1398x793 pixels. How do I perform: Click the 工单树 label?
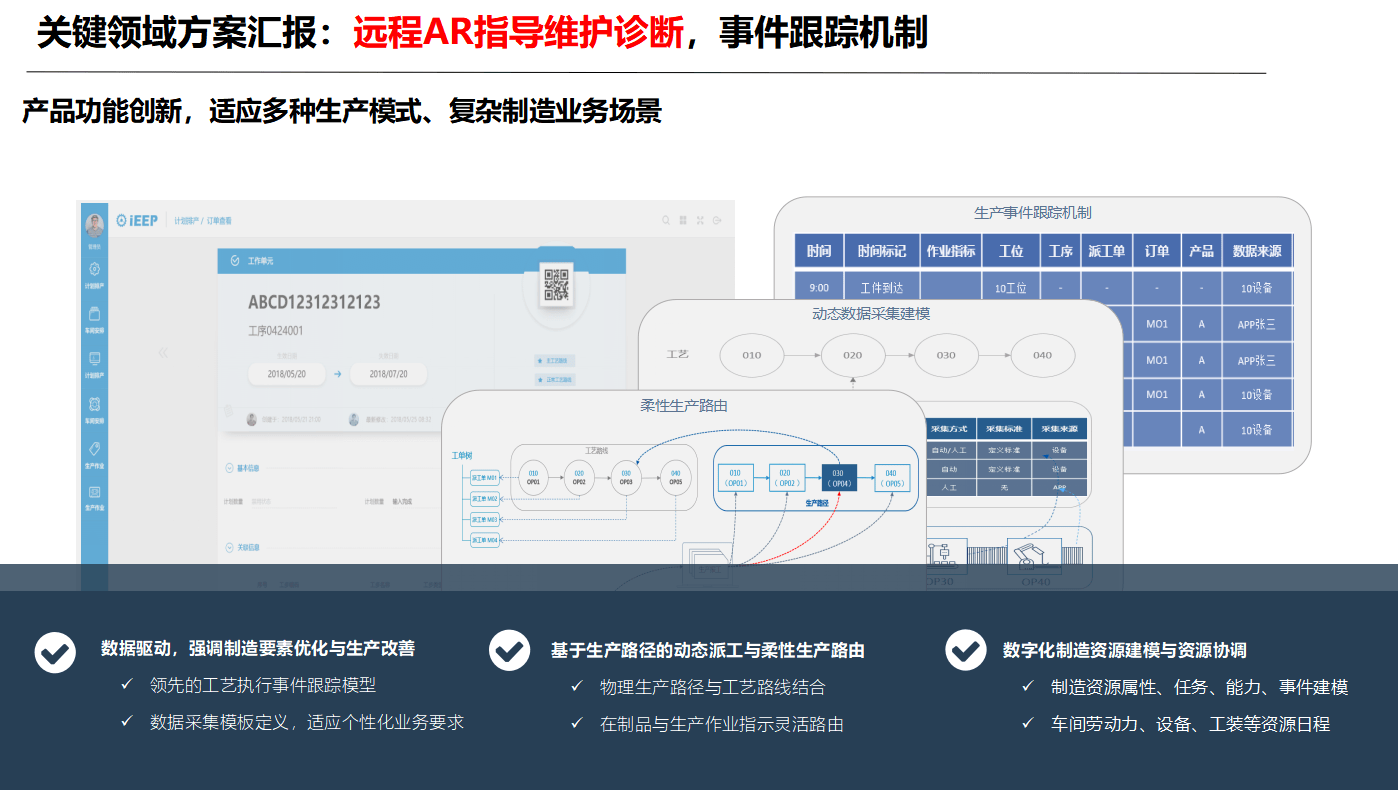(461, 456)
